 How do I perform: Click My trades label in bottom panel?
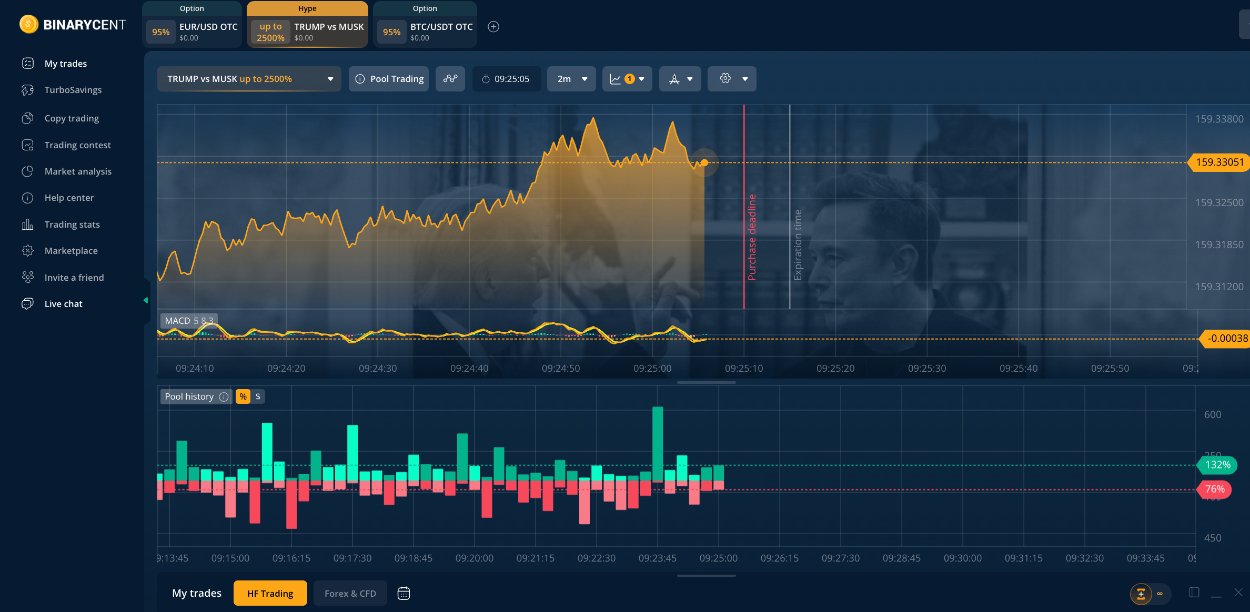click(x=197, y=593)
